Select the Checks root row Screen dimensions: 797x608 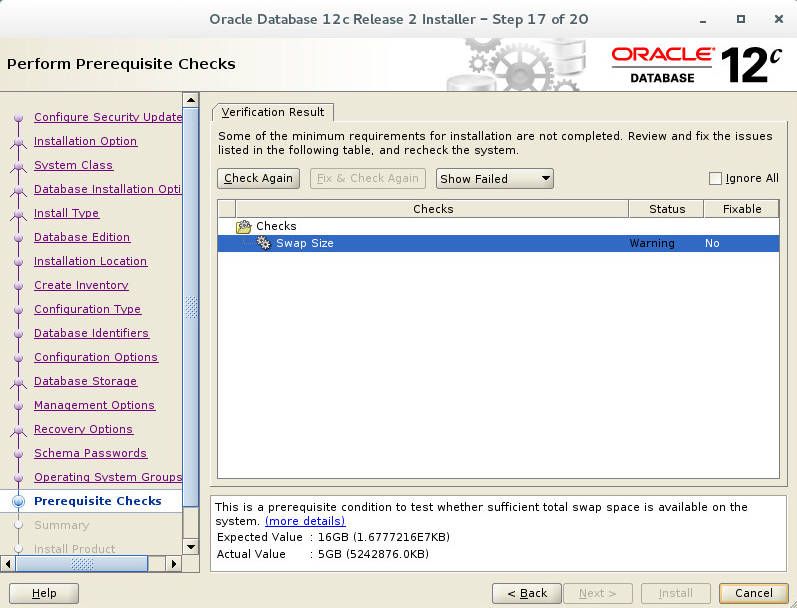coord(498,226)
